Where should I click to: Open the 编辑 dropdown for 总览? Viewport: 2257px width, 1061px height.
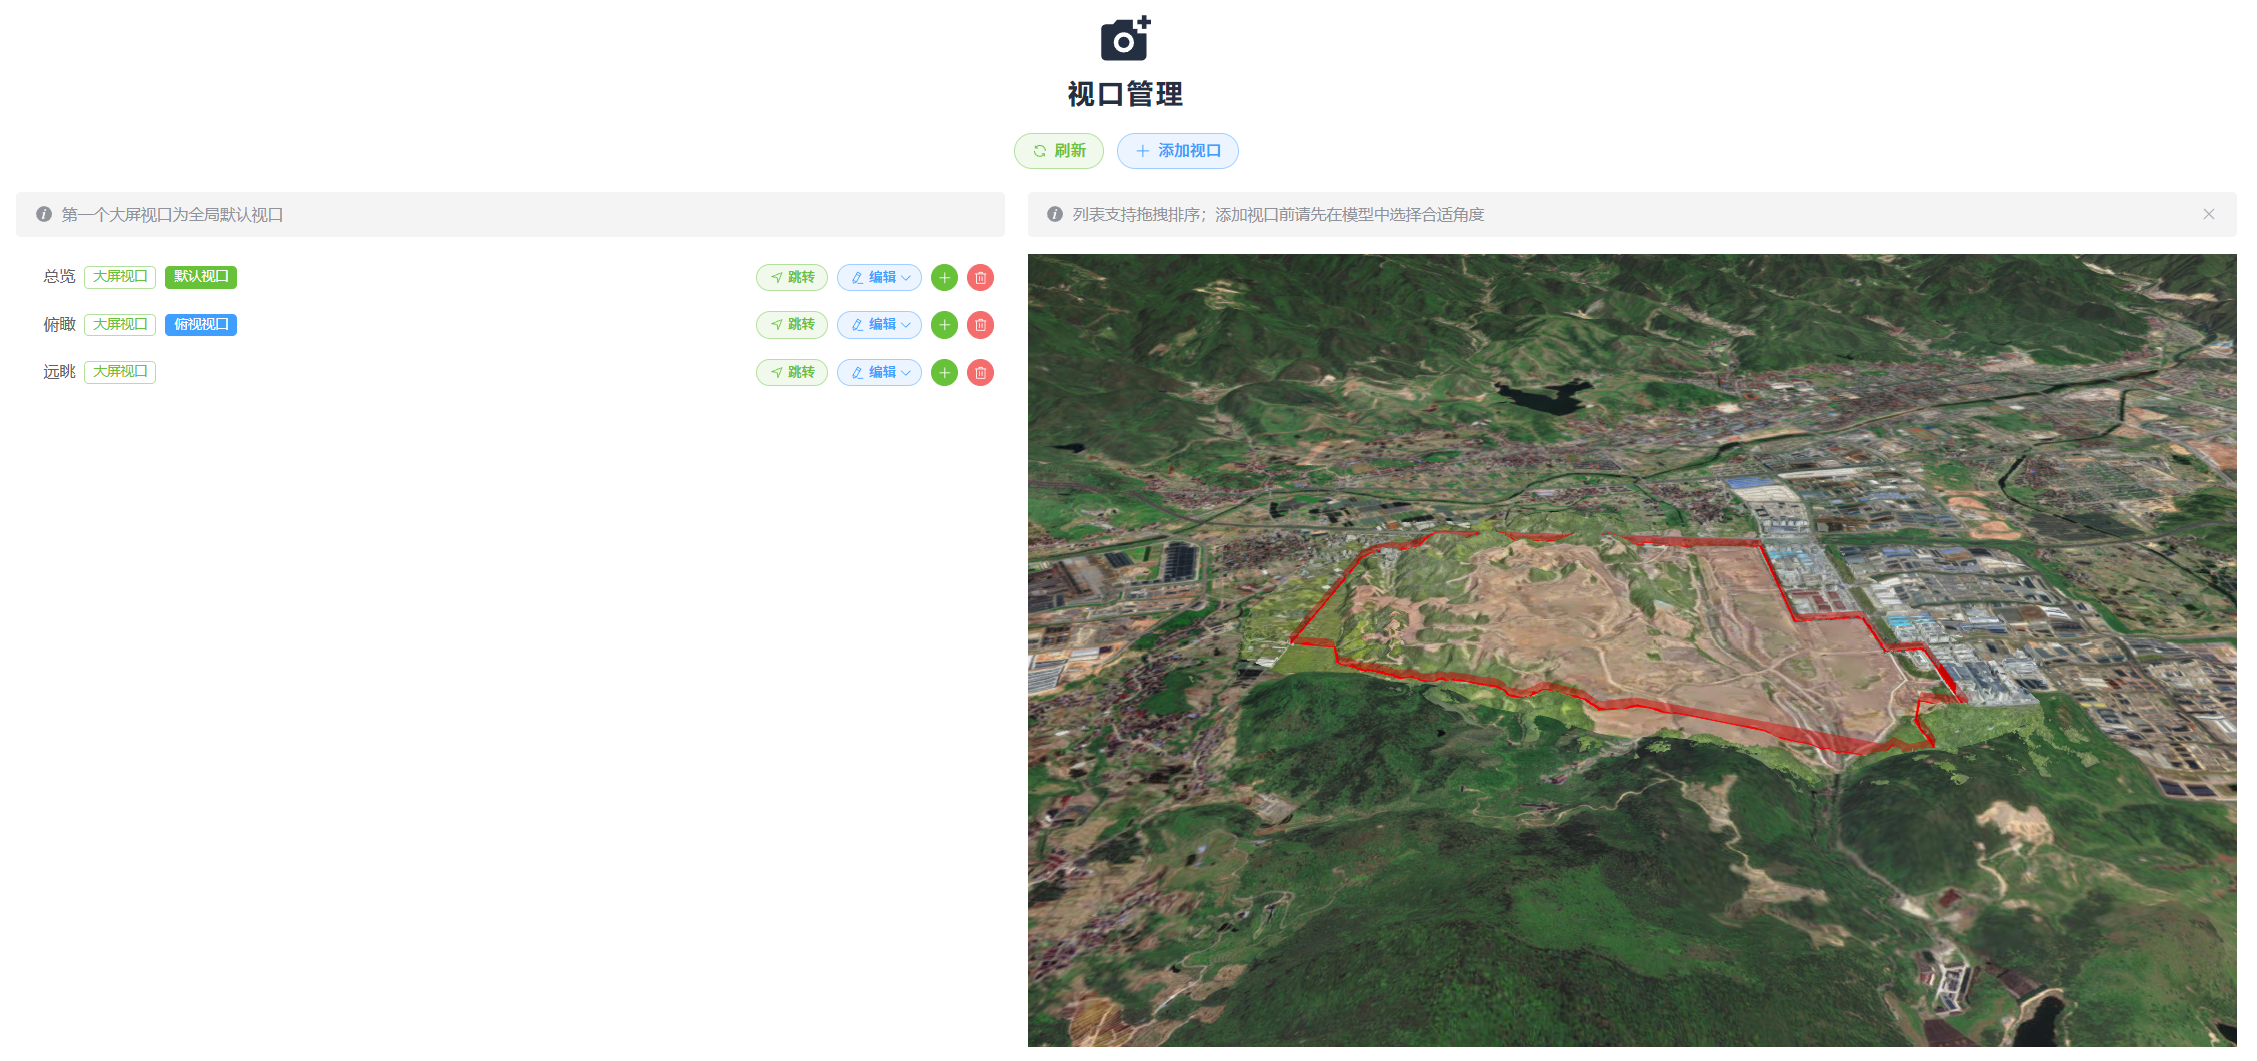tap(879, 278)
